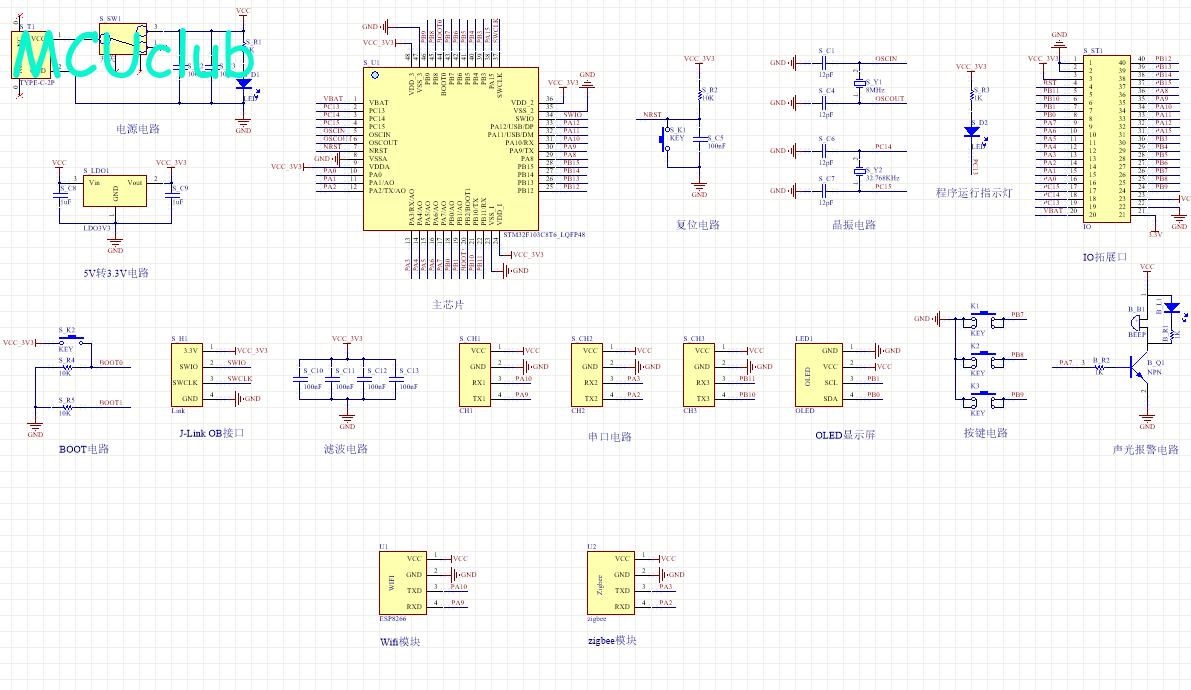Click the '复位电路' section label

click(x=698, y=225)
